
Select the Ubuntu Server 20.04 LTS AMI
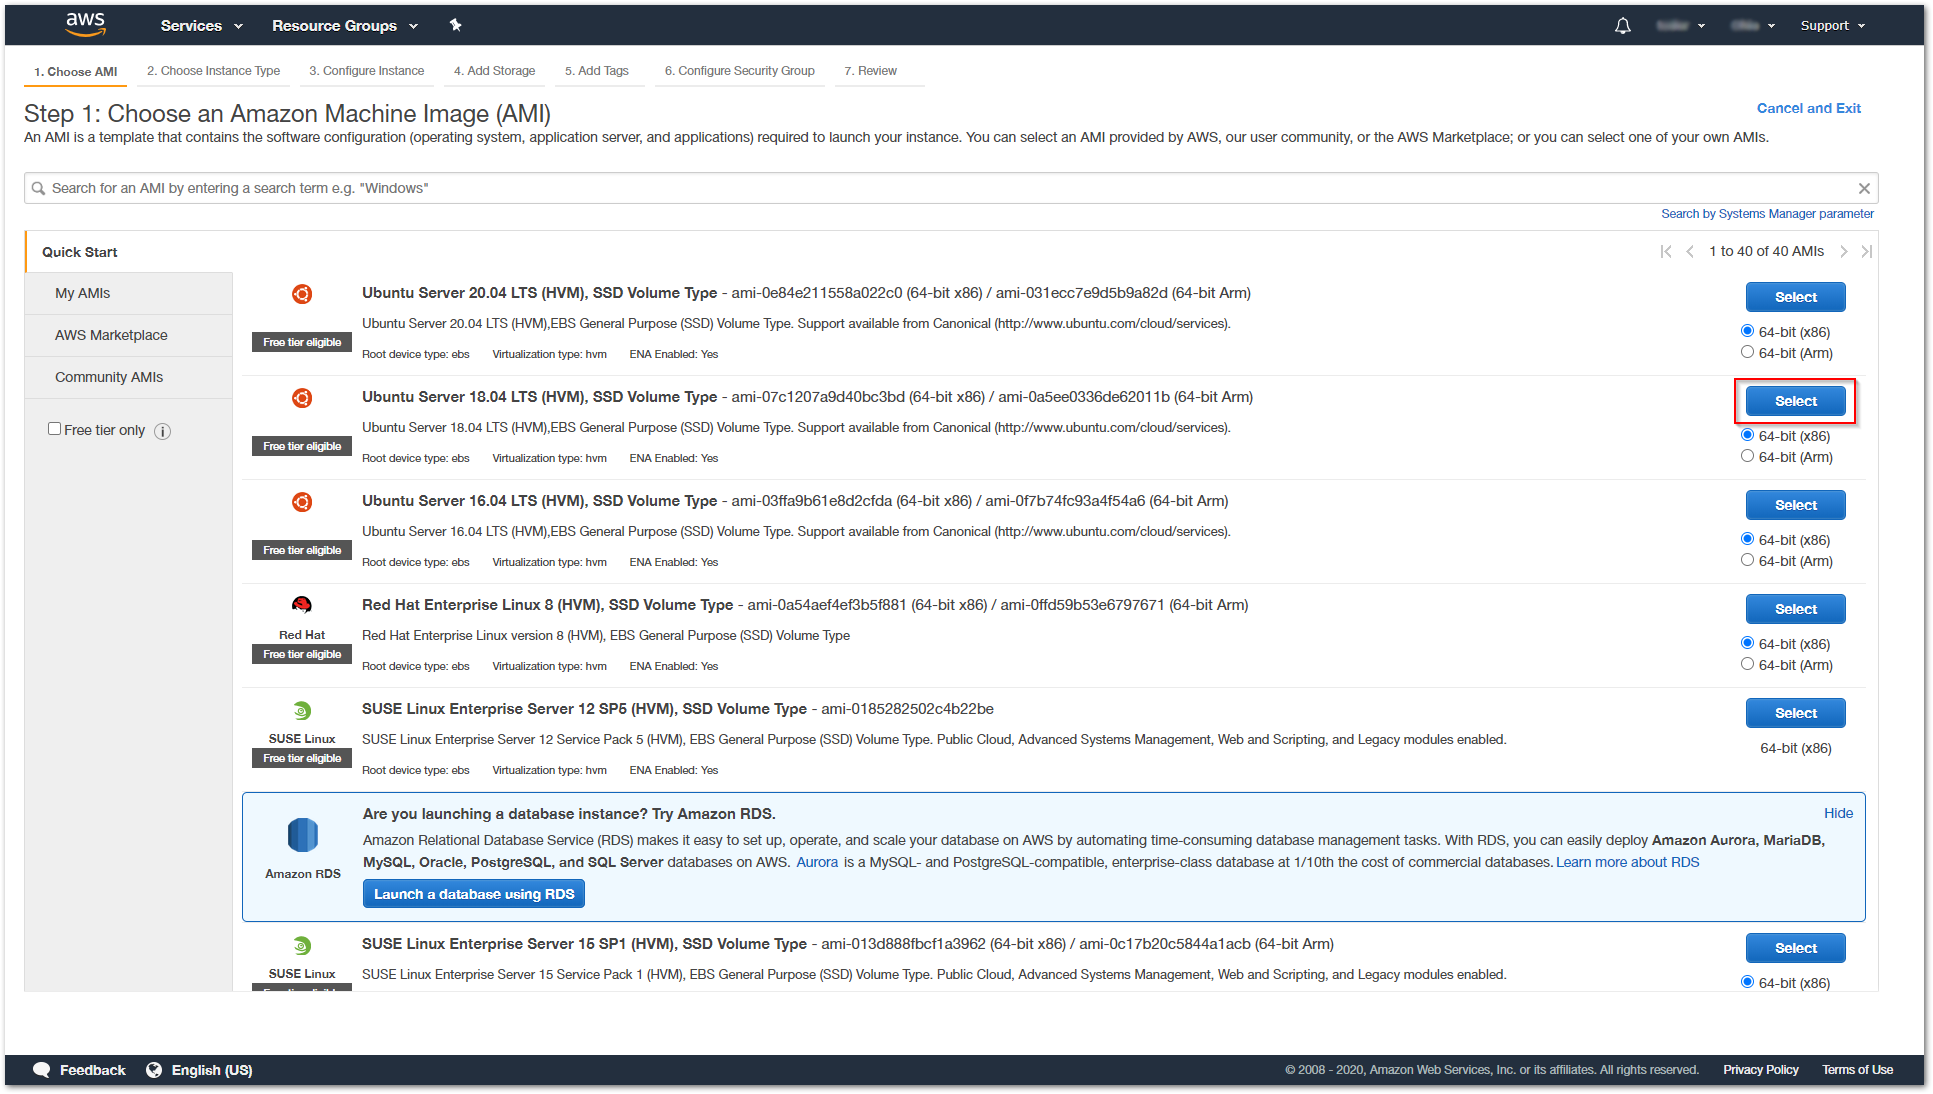[1795, 297]
